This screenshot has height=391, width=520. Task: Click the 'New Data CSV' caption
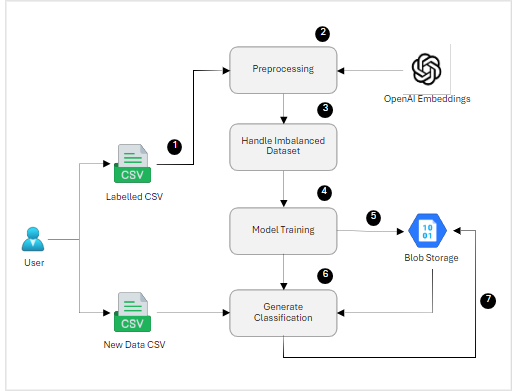[134, 345]
